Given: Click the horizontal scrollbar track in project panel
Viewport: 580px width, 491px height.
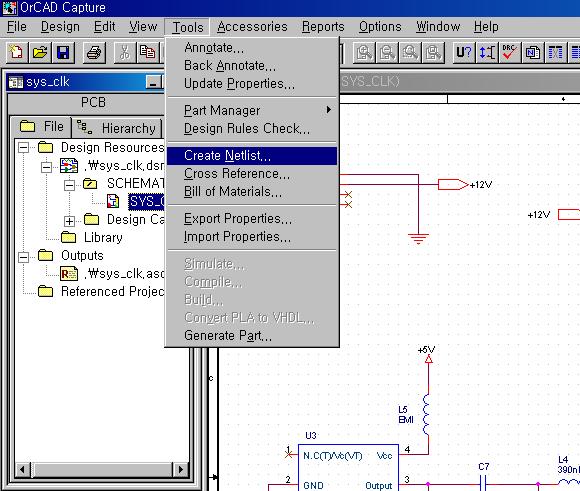Looking at the screenshot, I should pos(102,470).
